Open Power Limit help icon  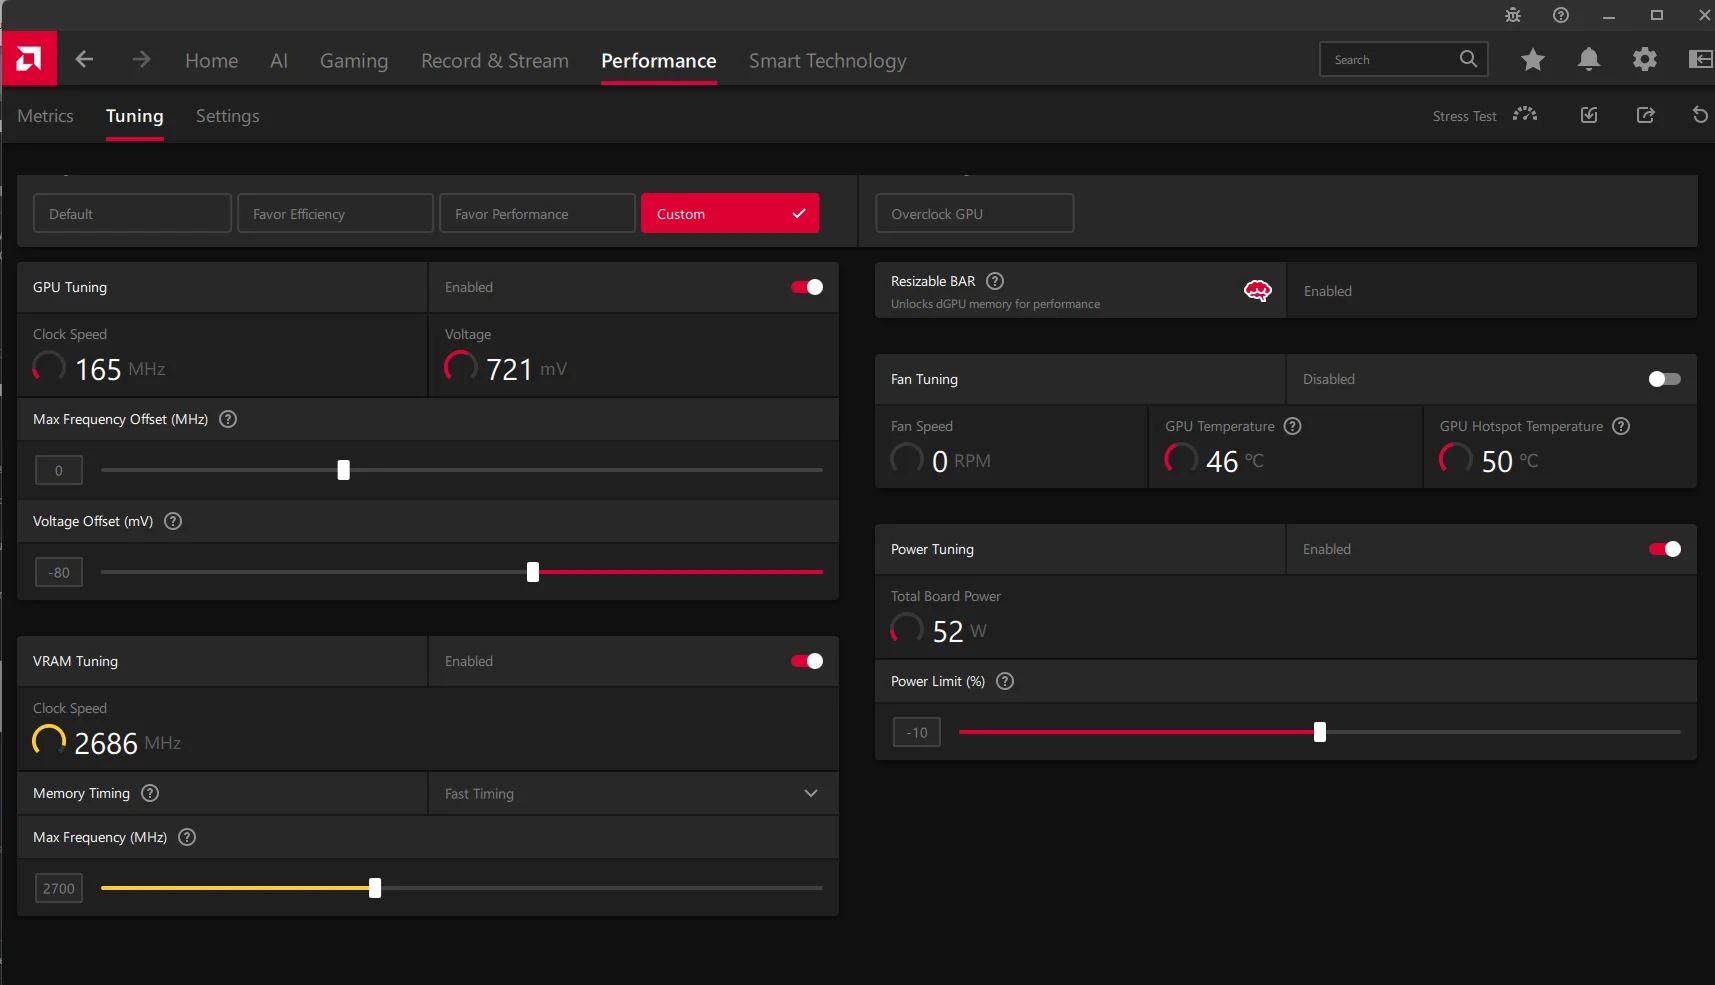click(1005, 681)
